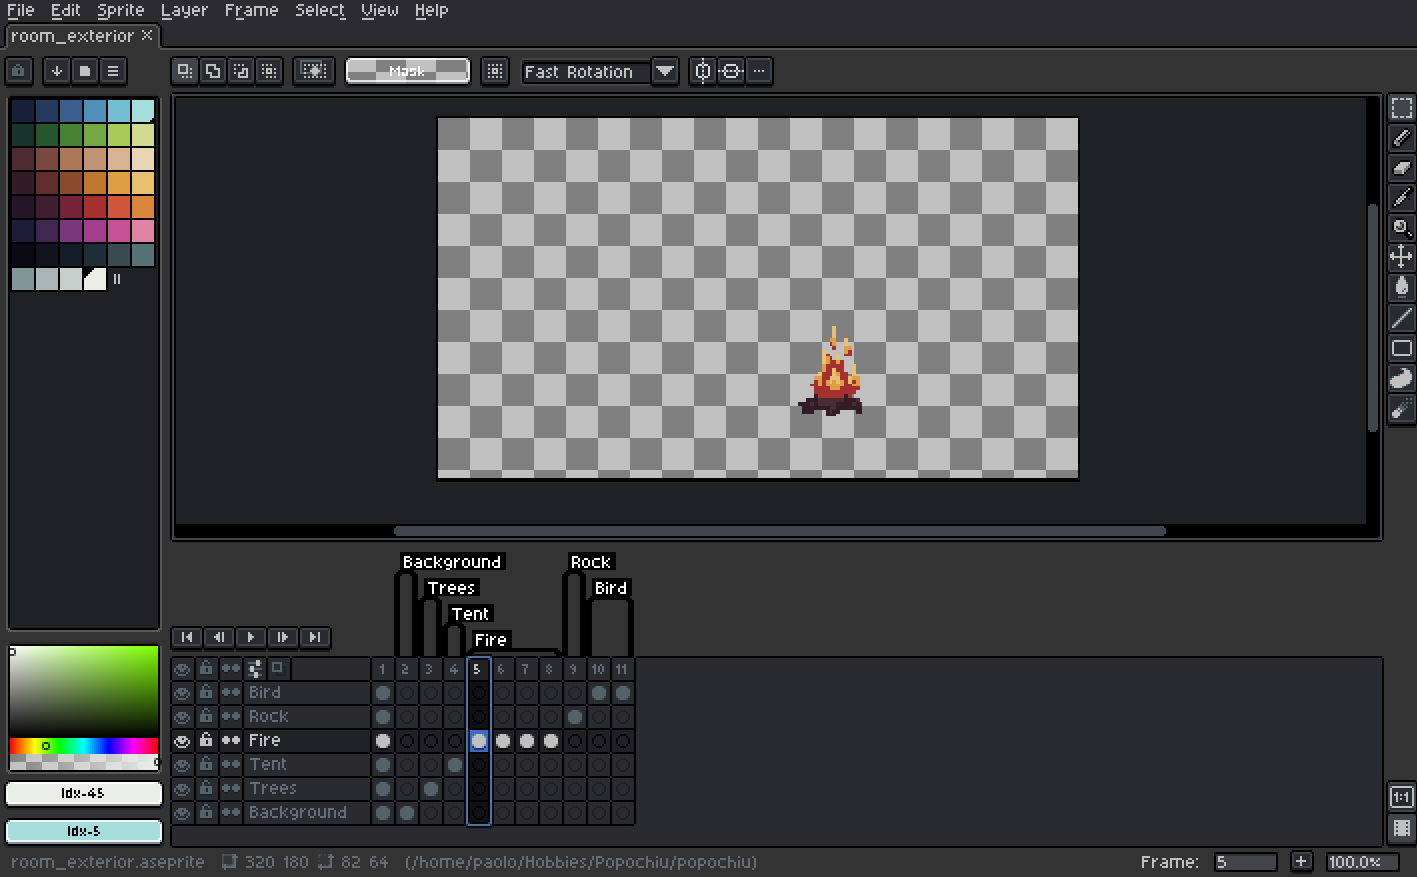Click the background color Idx-5
Image resolution: width=1417 pixels, height=877 pixels.
pyautogui.click(x=84, y=832)
